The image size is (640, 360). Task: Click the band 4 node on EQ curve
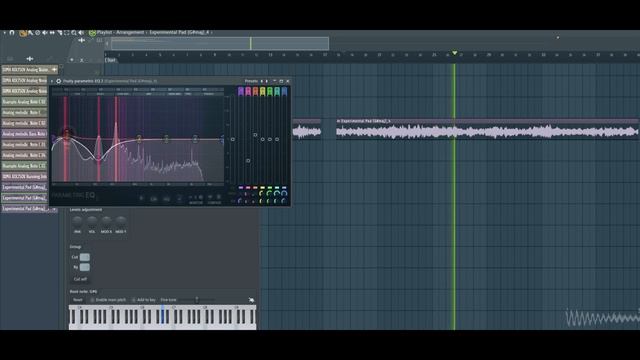point(139,139)
